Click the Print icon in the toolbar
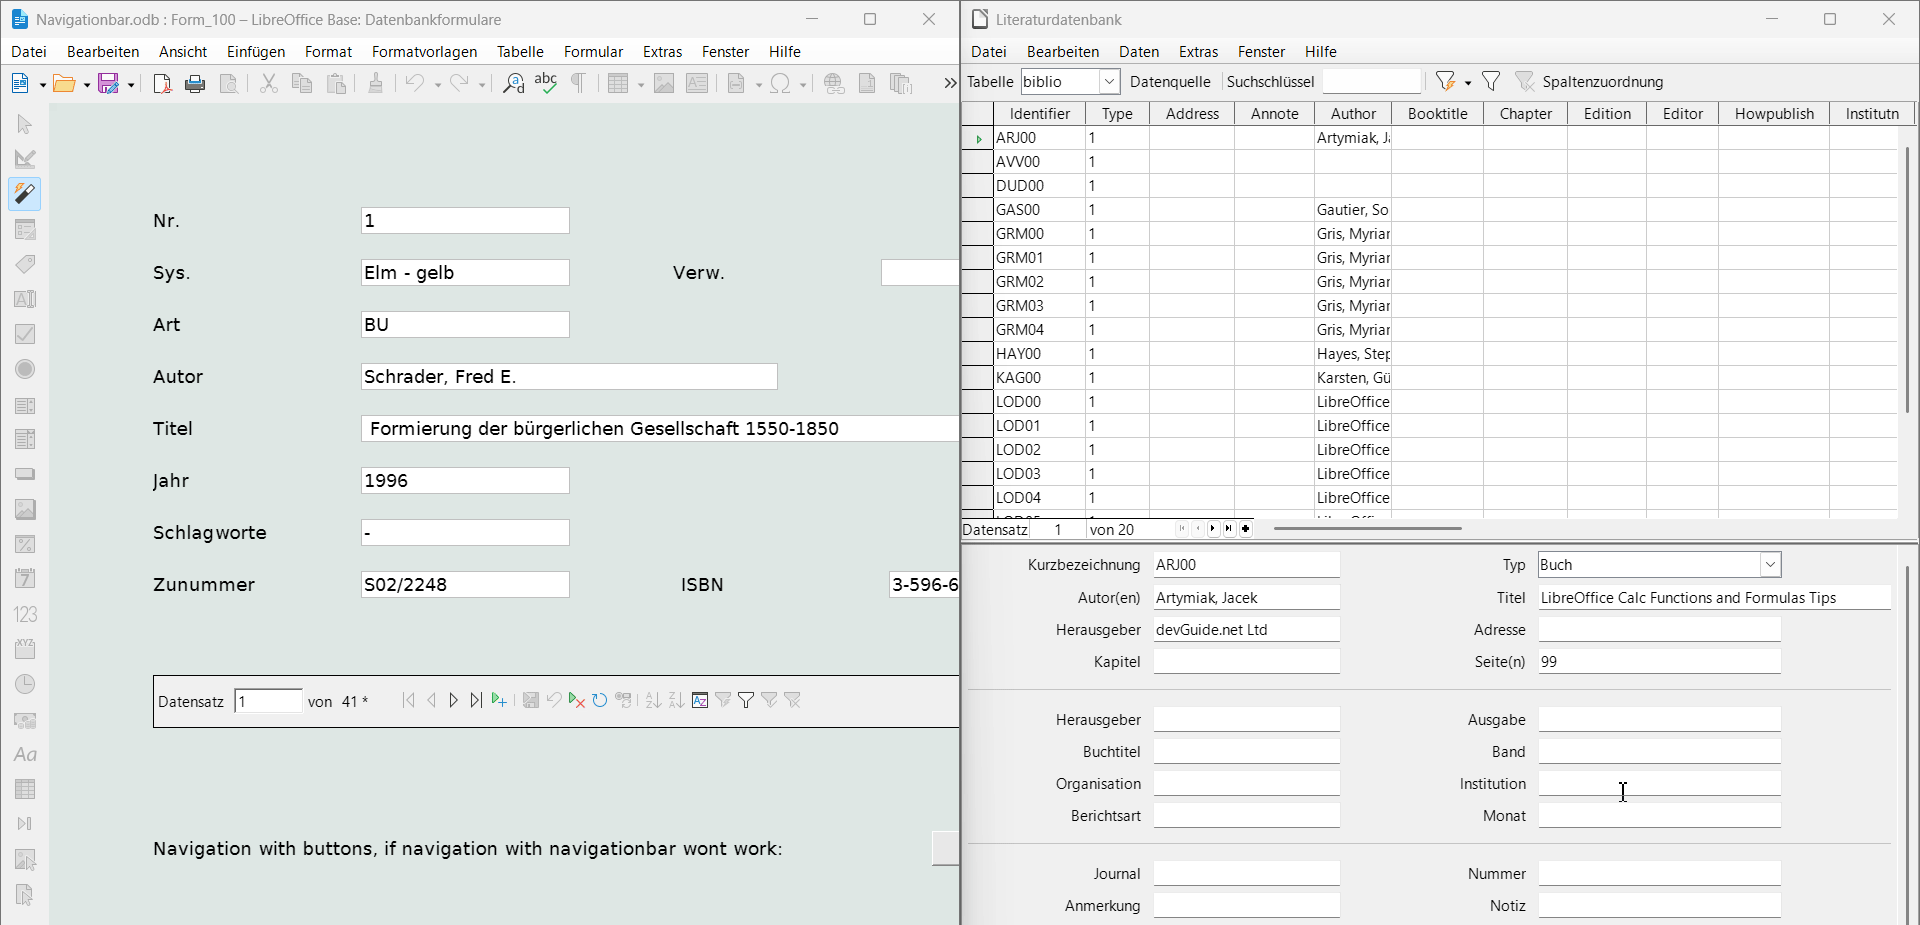 [x=195, y=84]
